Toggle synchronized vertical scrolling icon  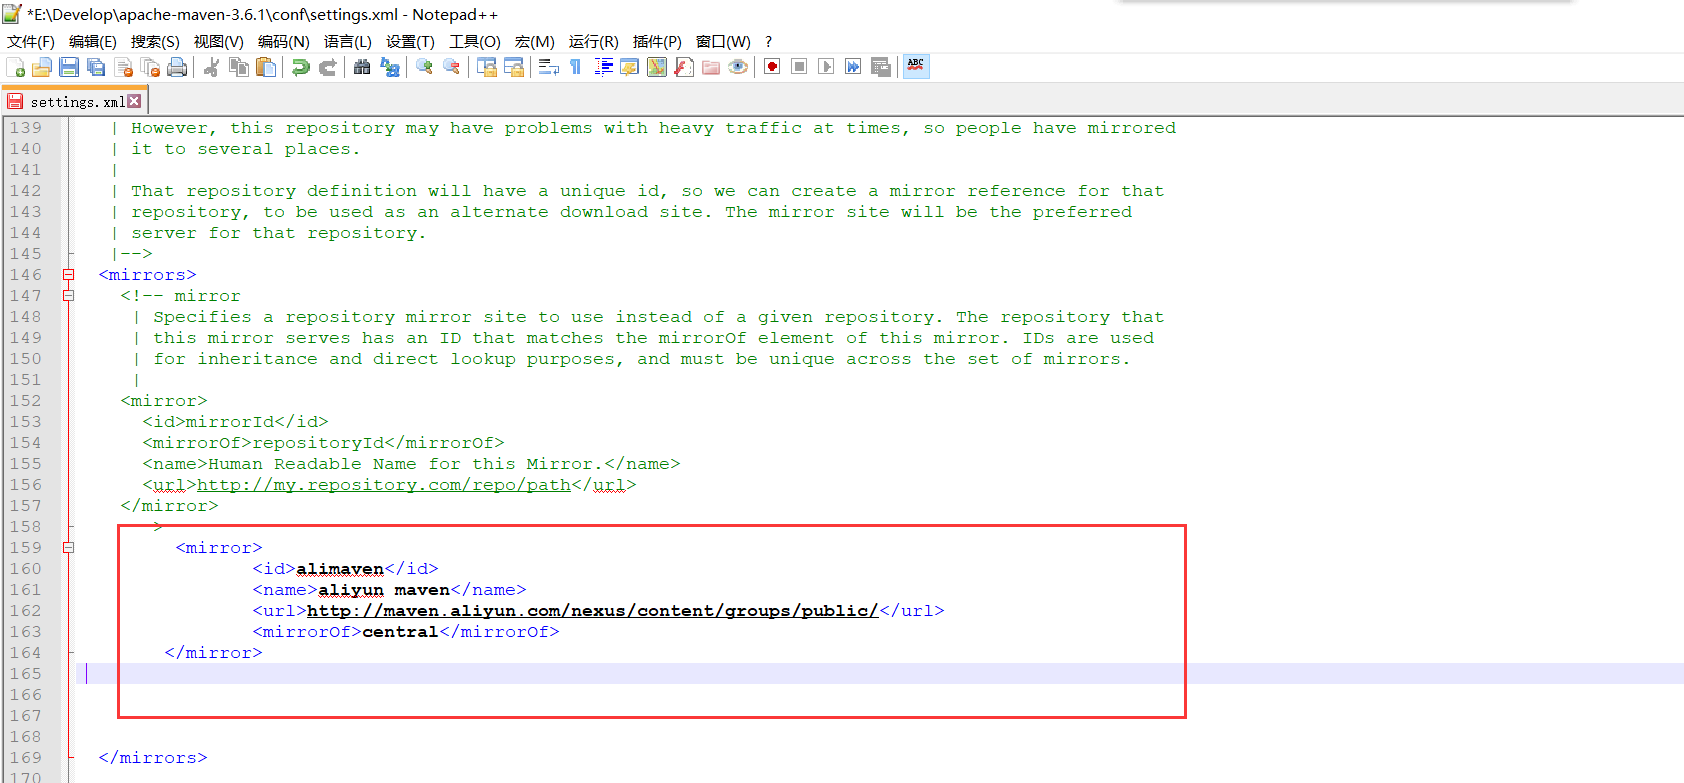[487, 67]
